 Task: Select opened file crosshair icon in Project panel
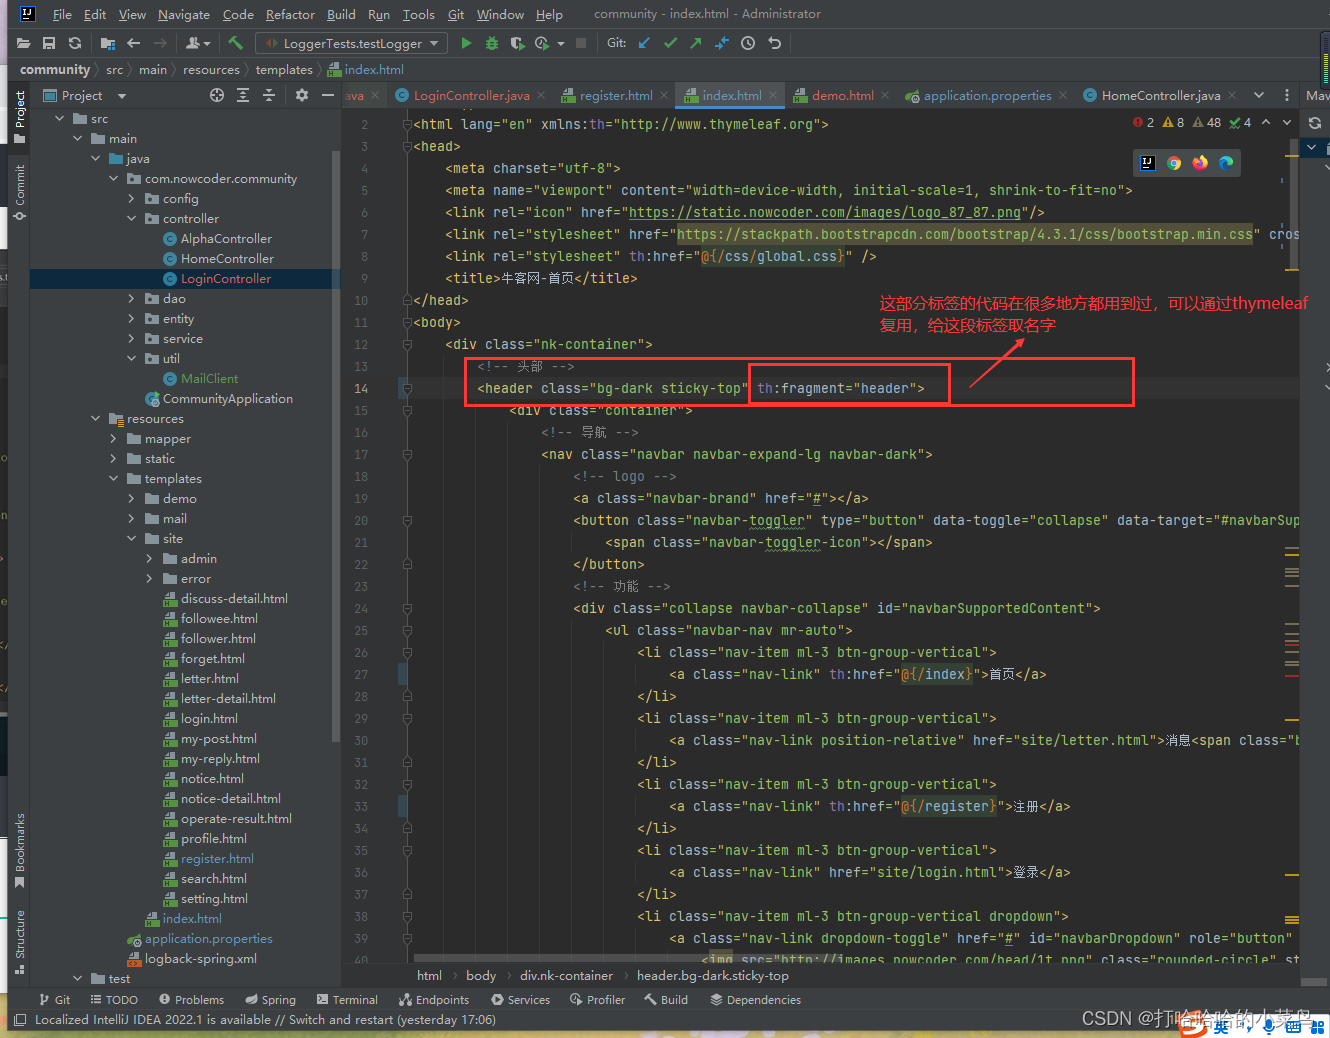point(217,95)
